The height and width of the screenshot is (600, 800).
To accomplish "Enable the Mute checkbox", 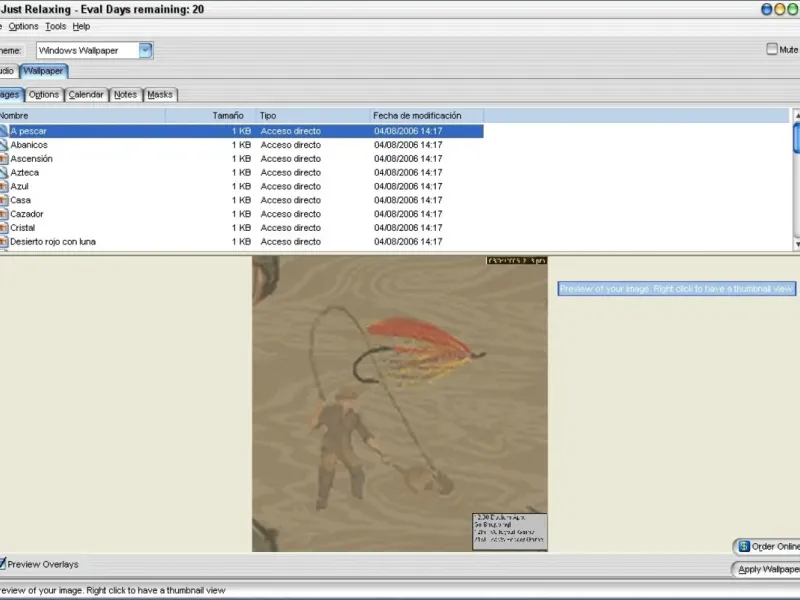I will [x=771, y=49].
